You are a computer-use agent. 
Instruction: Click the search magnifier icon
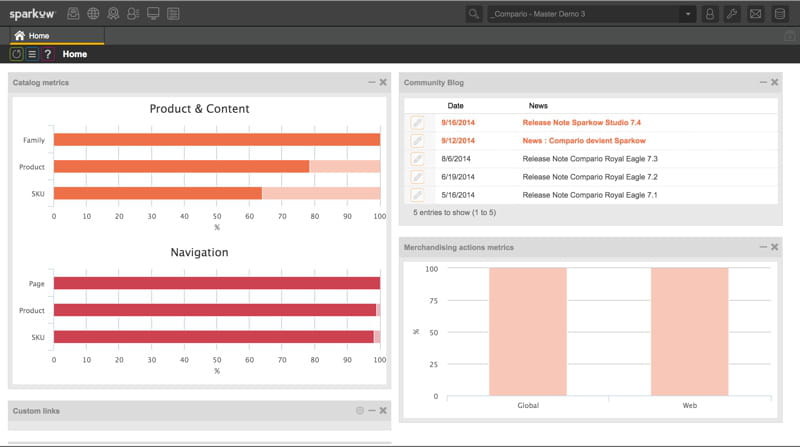474,14
